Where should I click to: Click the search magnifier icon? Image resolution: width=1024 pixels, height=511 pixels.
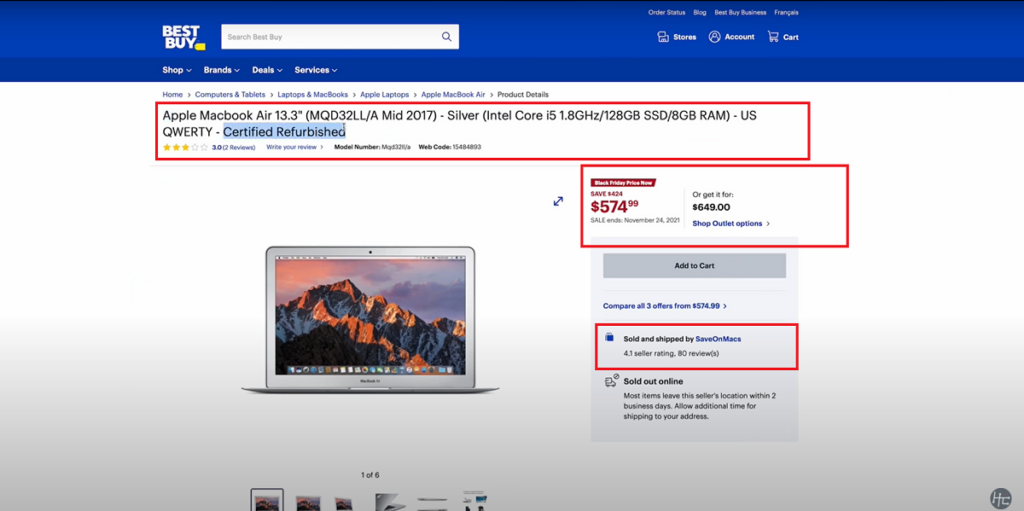[447, 37]
